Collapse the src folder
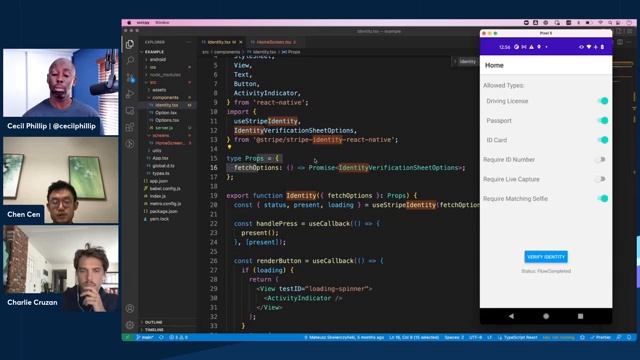640x360 pixels. point(152,82)
